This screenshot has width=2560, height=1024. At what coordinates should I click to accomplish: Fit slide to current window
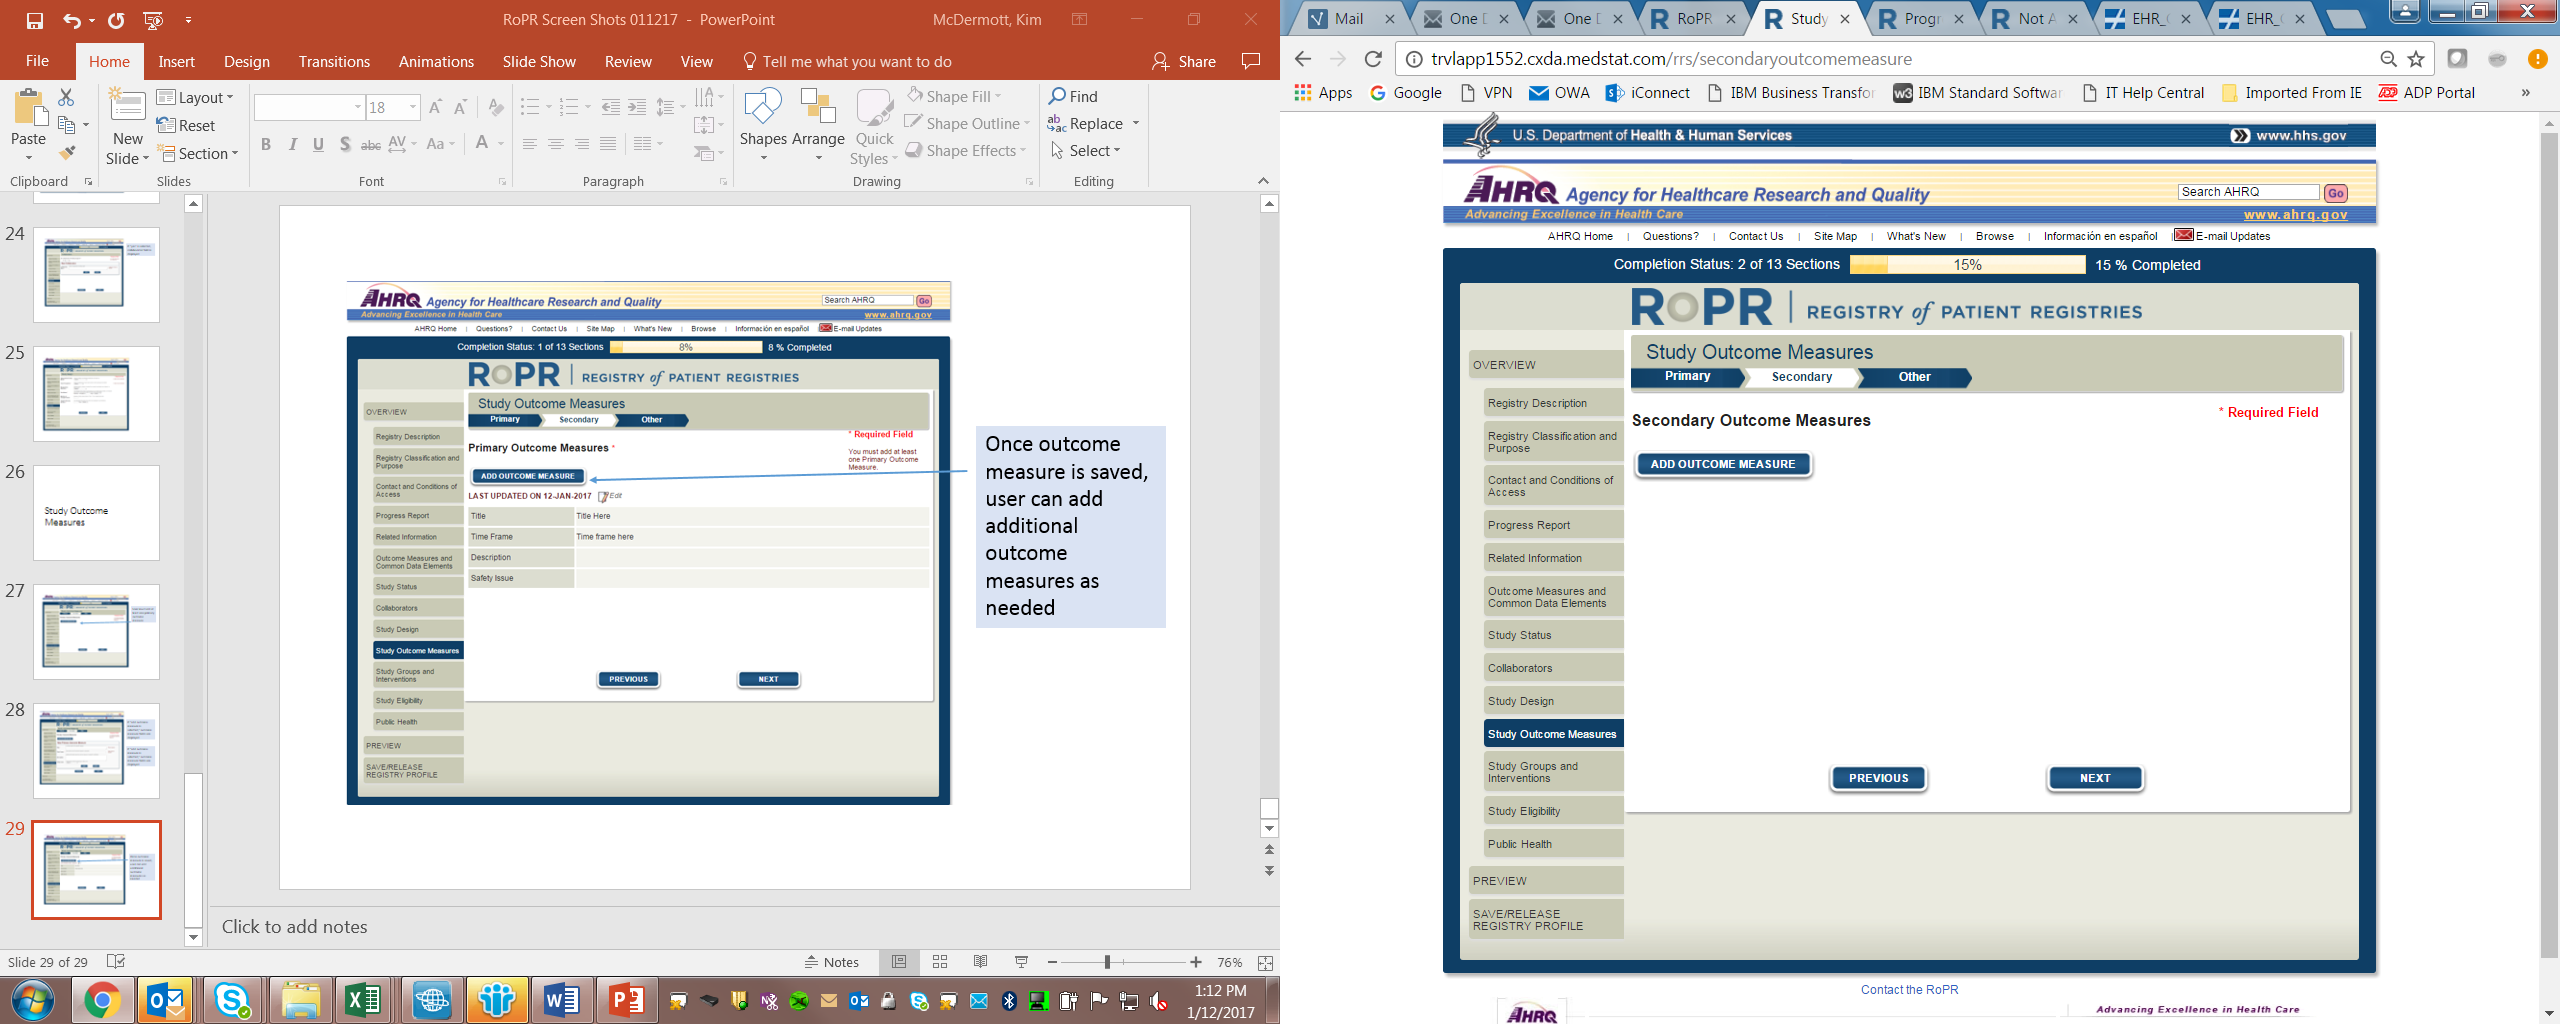pyautogui.click(x=1265, y=963)
